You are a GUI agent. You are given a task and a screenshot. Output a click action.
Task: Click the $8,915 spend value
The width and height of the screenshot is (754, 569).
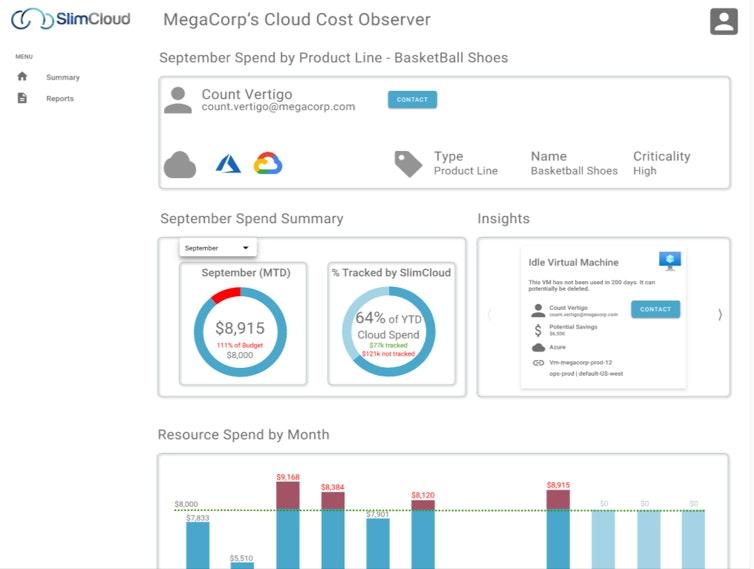click(x=240, y=328)
